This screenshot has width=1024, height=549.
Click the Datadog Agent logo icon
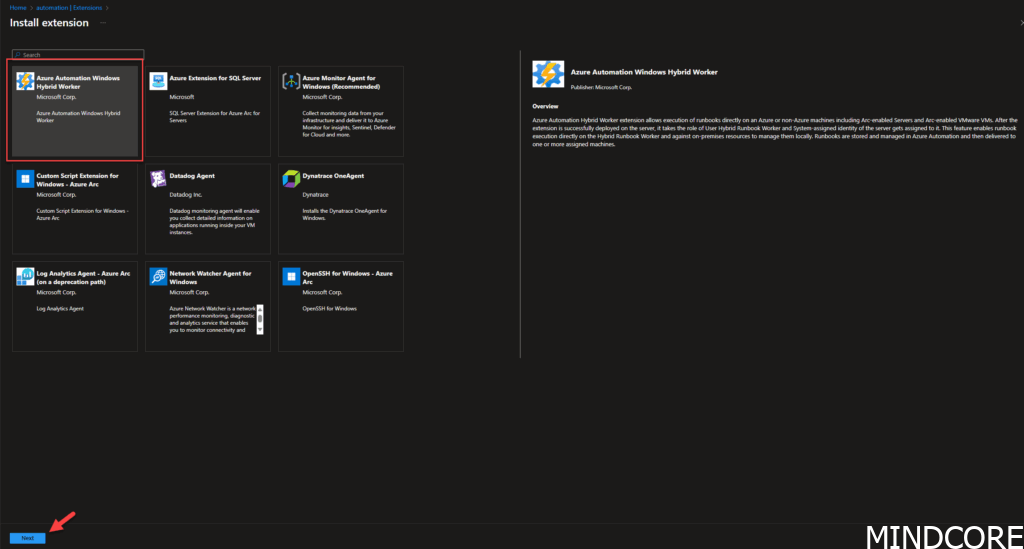pyautogui.click(x=158, y=179)
